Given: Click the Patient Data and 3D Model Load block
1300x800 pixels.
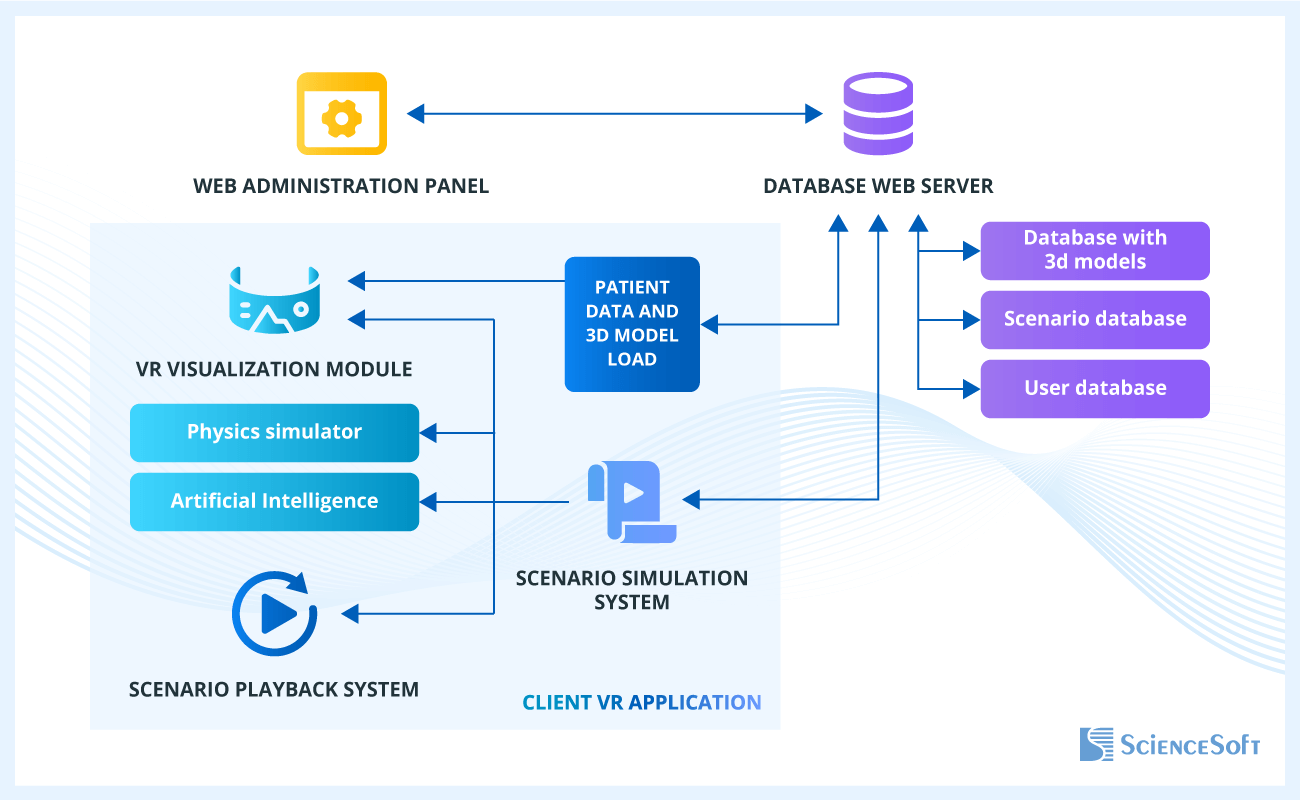Looking at the screenshot, I should (632, 324).
